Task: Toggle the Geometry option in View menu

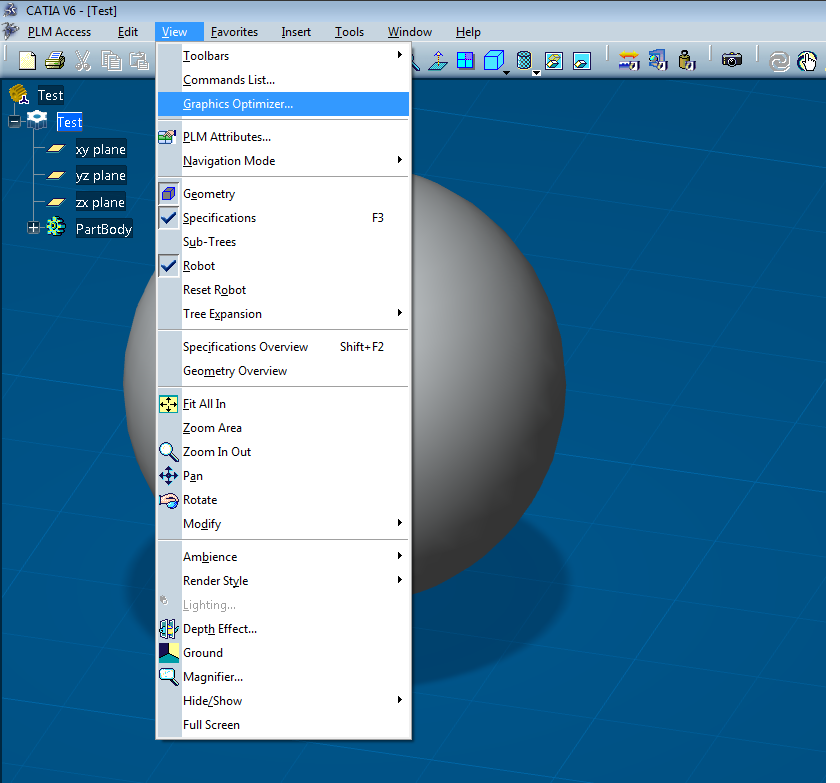Action: [x=283, y=194]
